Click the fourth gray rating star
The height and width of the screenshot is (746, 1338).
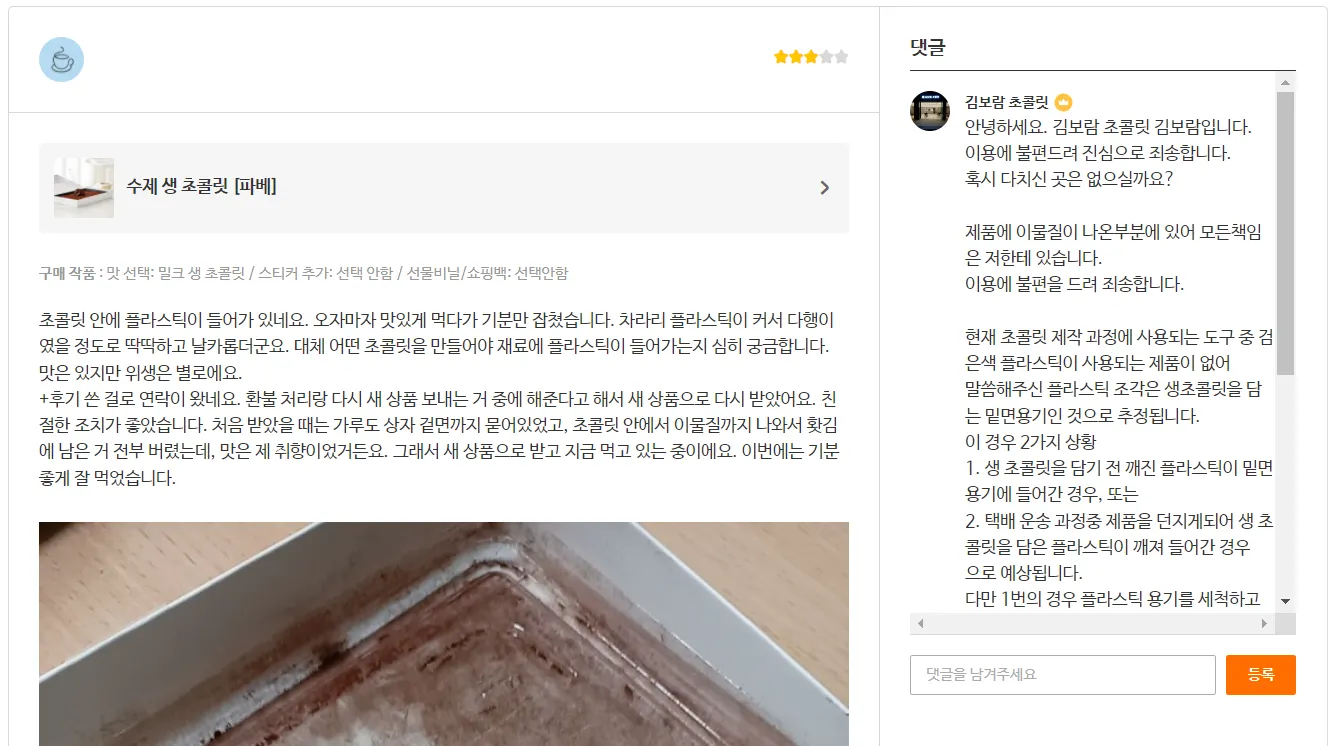point(826,57)
